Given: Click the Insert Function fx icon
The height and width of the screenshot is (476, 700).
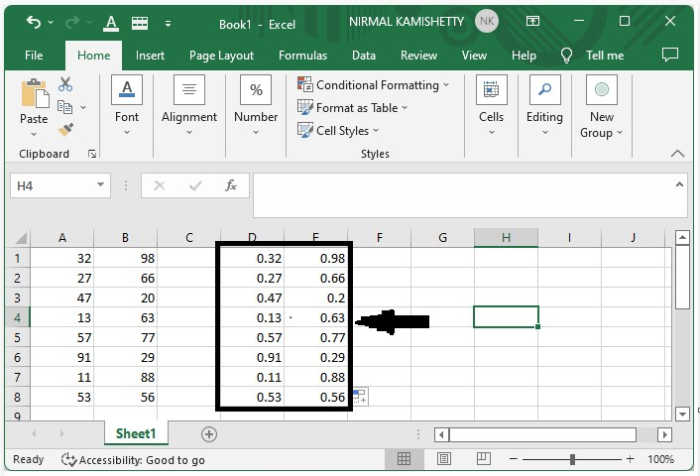Looking at the screenshot, I should pos(231,186).
